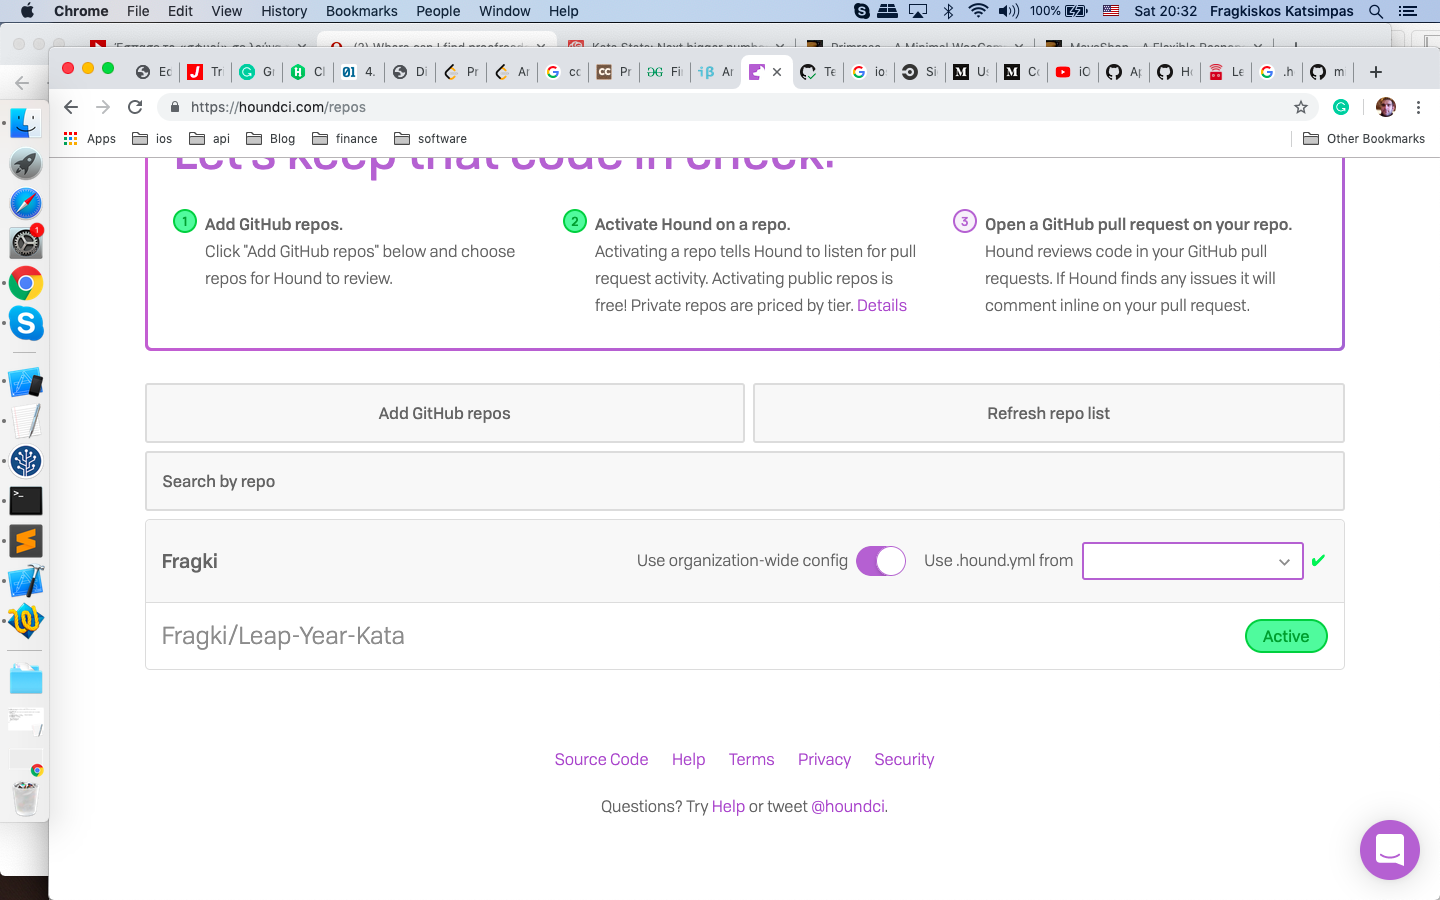Open the Wi-Fi status menu
The image size is (1440, 900).
pyautogui.click(x=978, y=11)
